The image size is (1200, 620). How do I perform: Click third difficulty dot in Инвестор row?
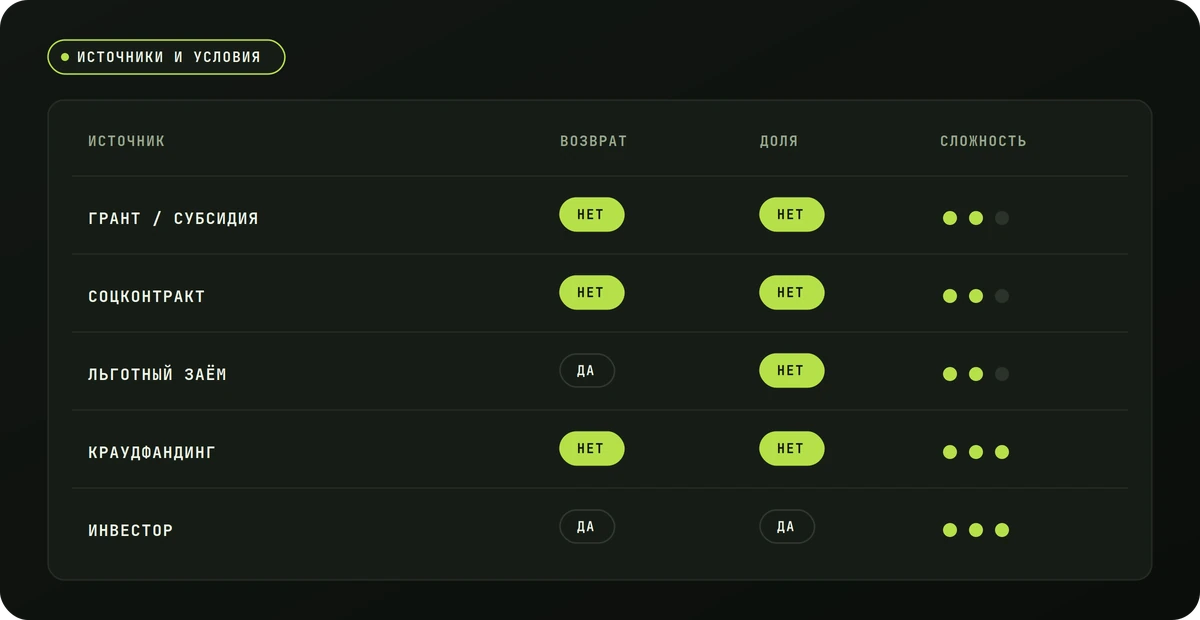tap(1002, 530)
